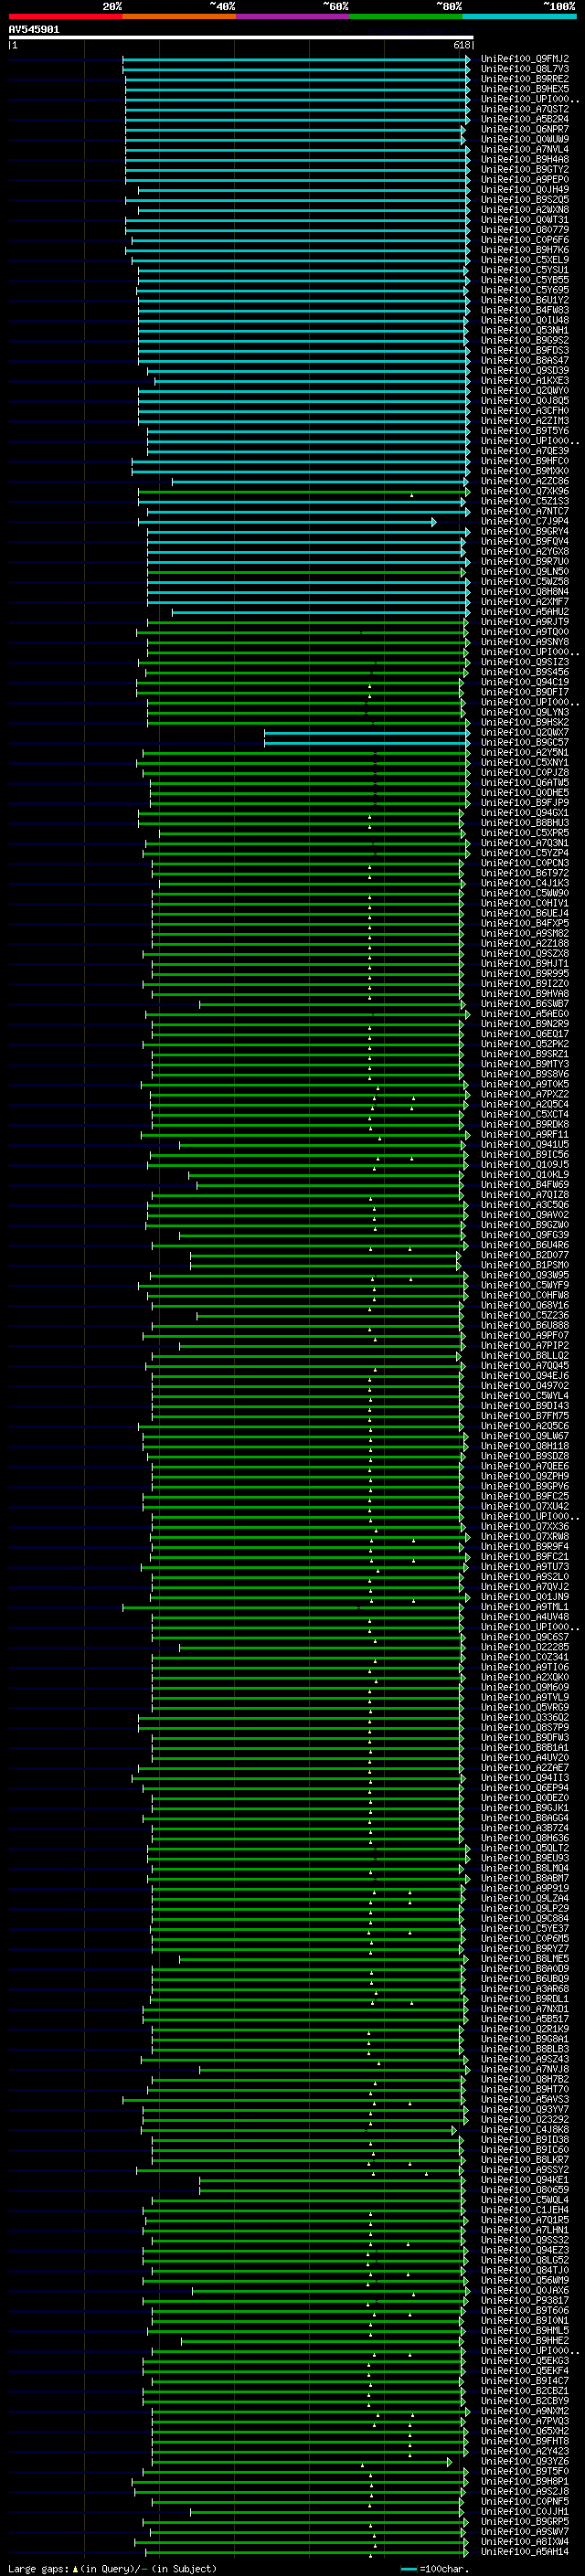585x2576 pixels.
Task: Select the UniRef100_B9H4A8 label
Action: [525, 160]
